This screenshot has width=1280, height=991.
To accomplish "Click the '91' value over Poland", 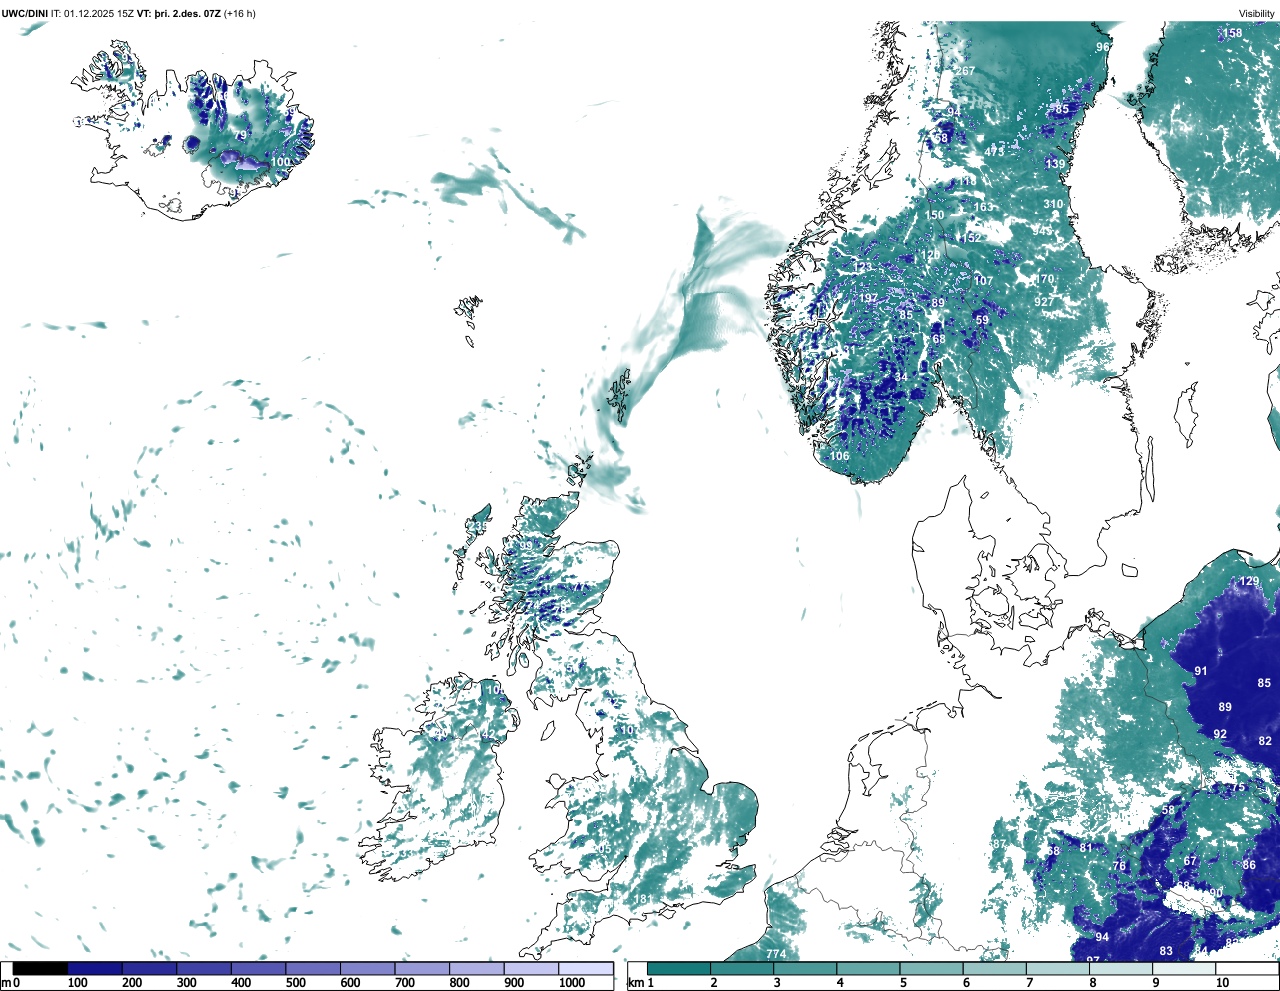I will tap(1201, 671).
